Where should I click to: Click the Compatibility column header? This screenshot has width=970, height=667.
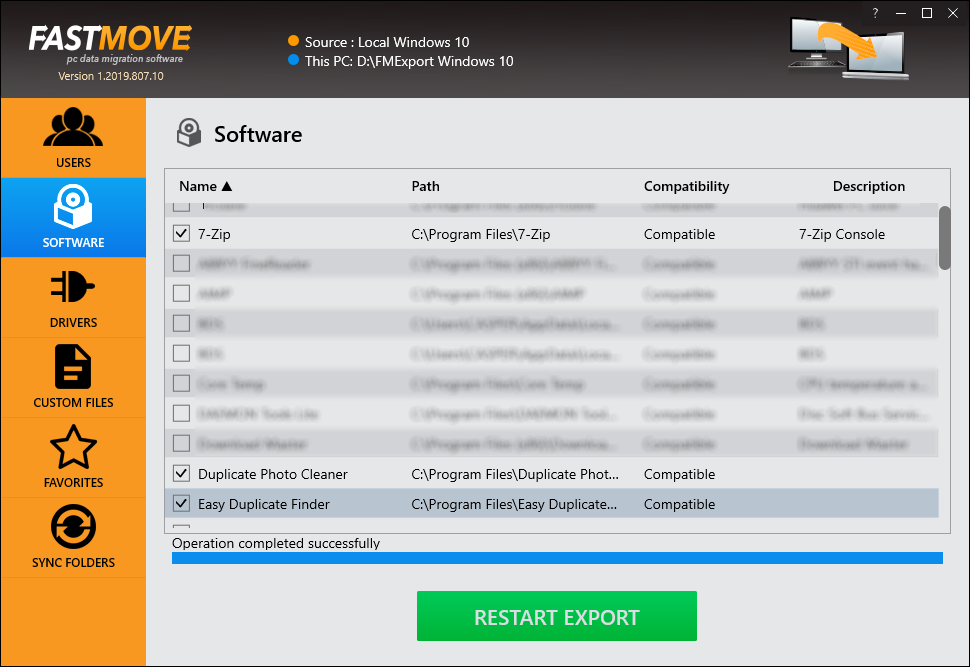click(x=686, y=186)
